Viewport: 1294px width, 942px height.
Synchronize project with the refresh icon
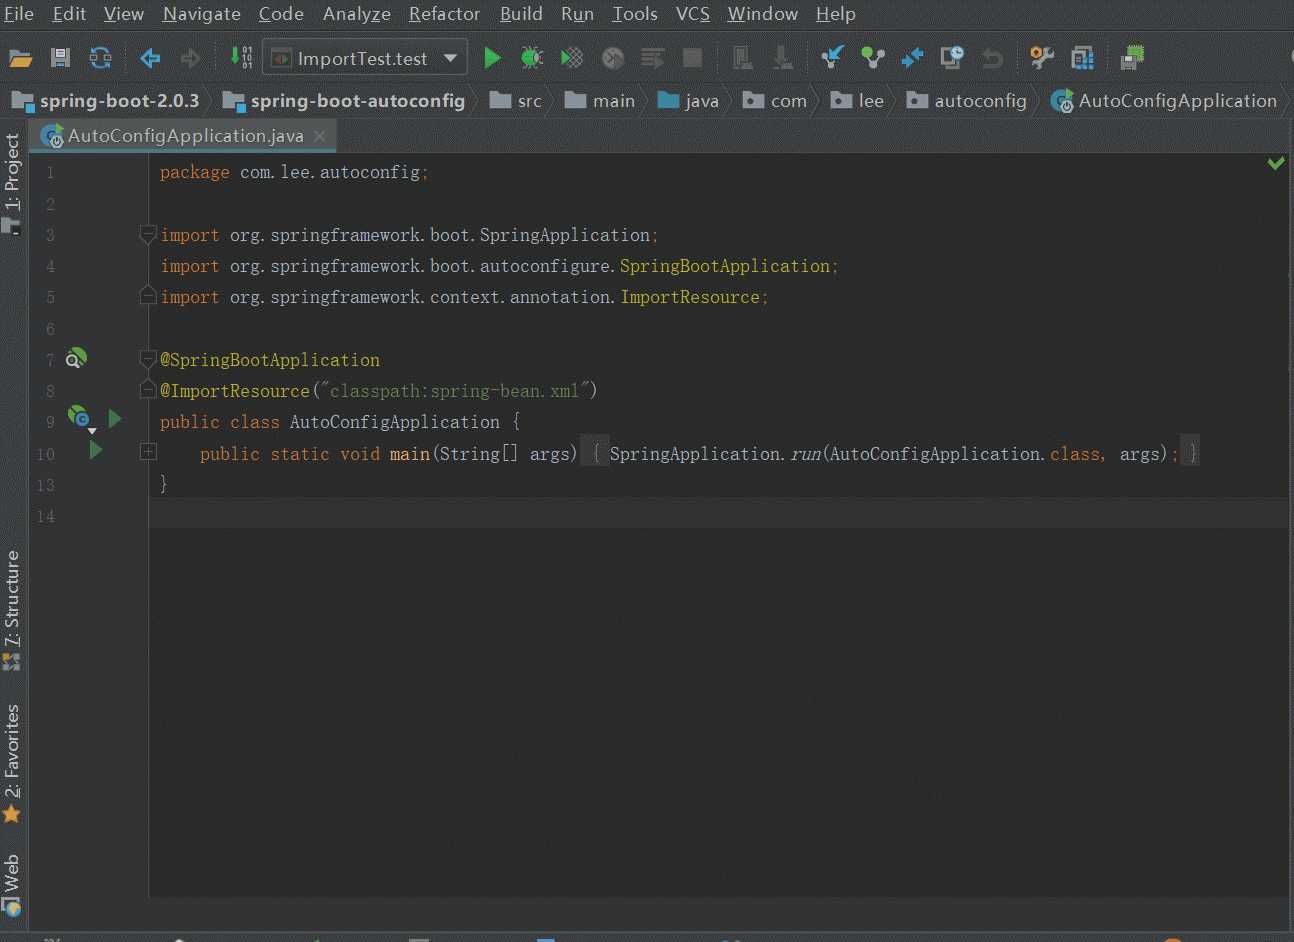100,58
